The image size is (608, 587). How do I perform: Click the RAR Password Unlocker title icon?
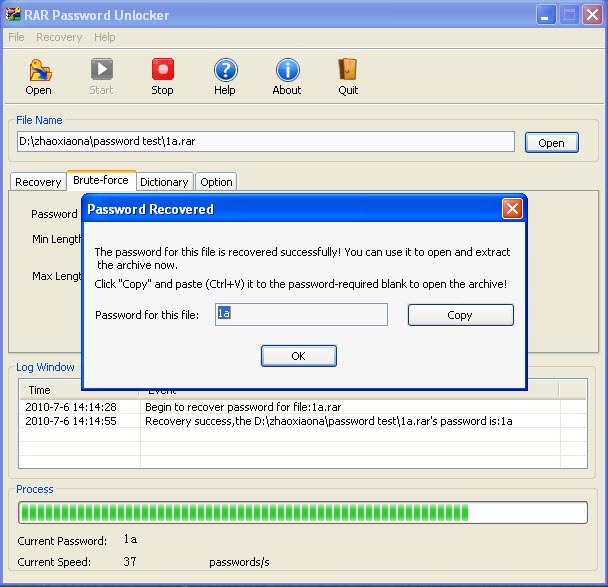pyautogui.click(x=13, y=15)
